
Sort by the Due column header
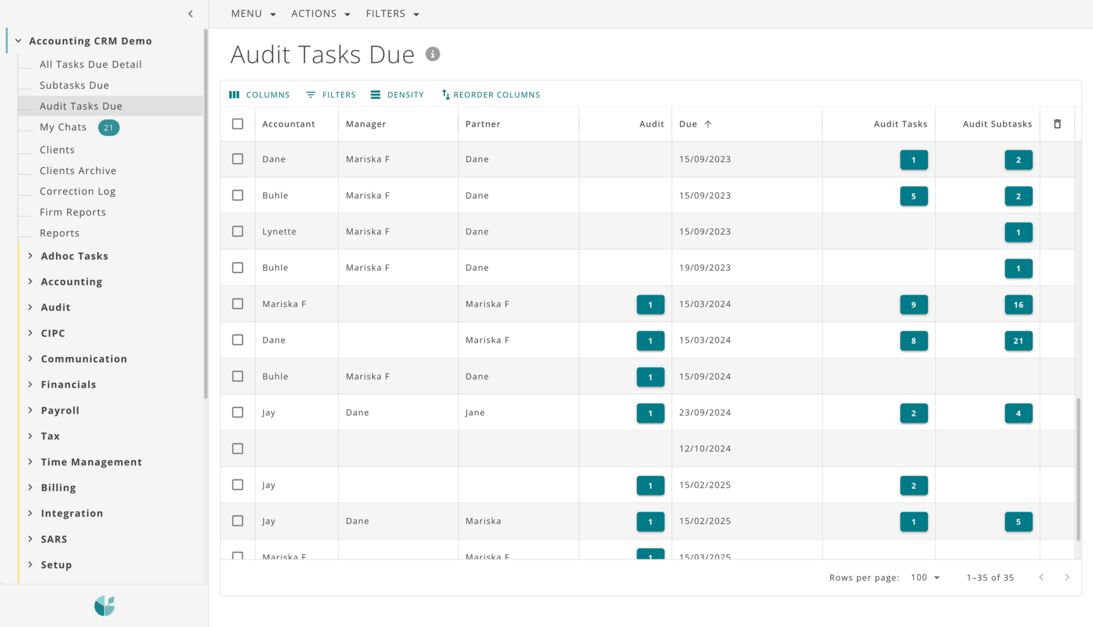click(688, 124)
